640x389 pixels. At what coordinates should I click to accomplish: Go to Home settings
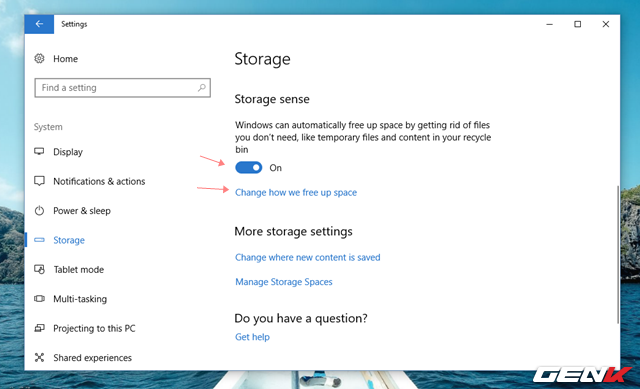pyautogui.click(x=65, y=59)
